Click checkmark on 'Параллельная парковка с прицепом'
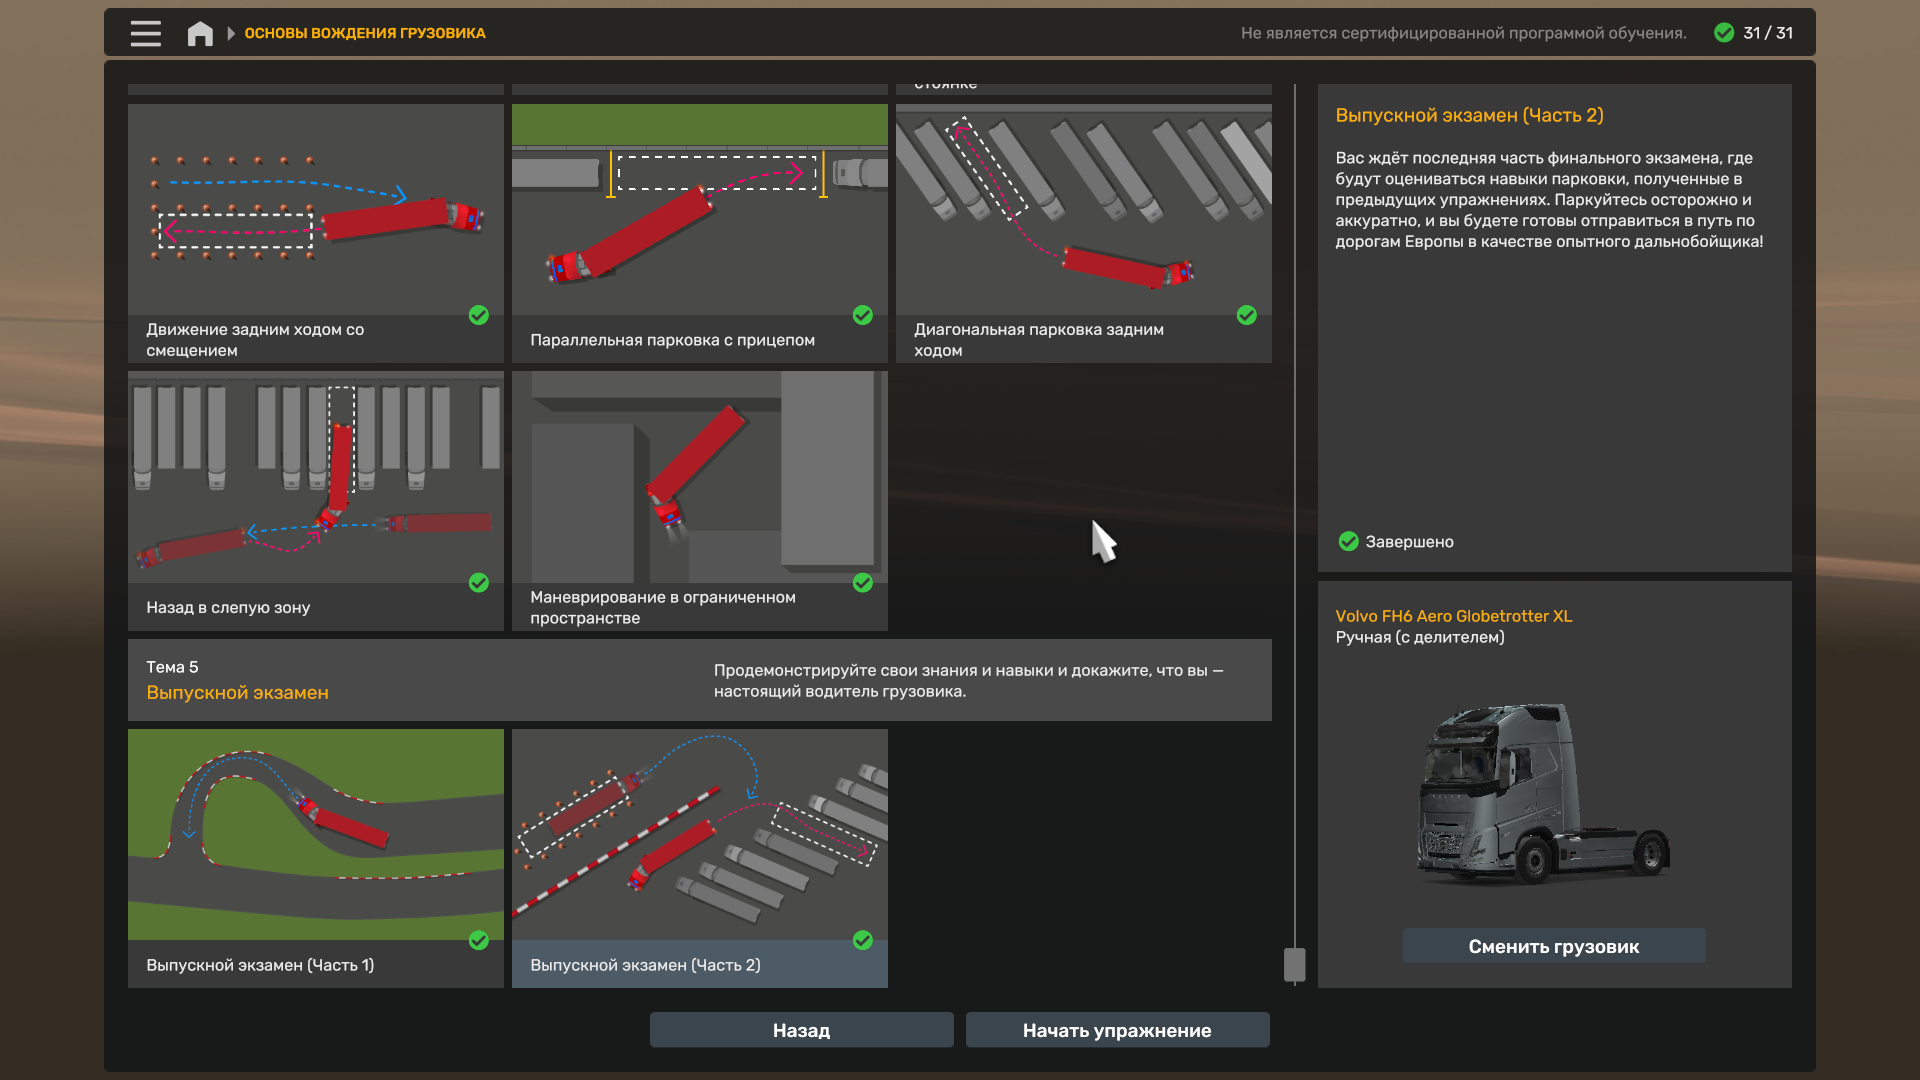The image size is (1920, 1080). (863, 315)
